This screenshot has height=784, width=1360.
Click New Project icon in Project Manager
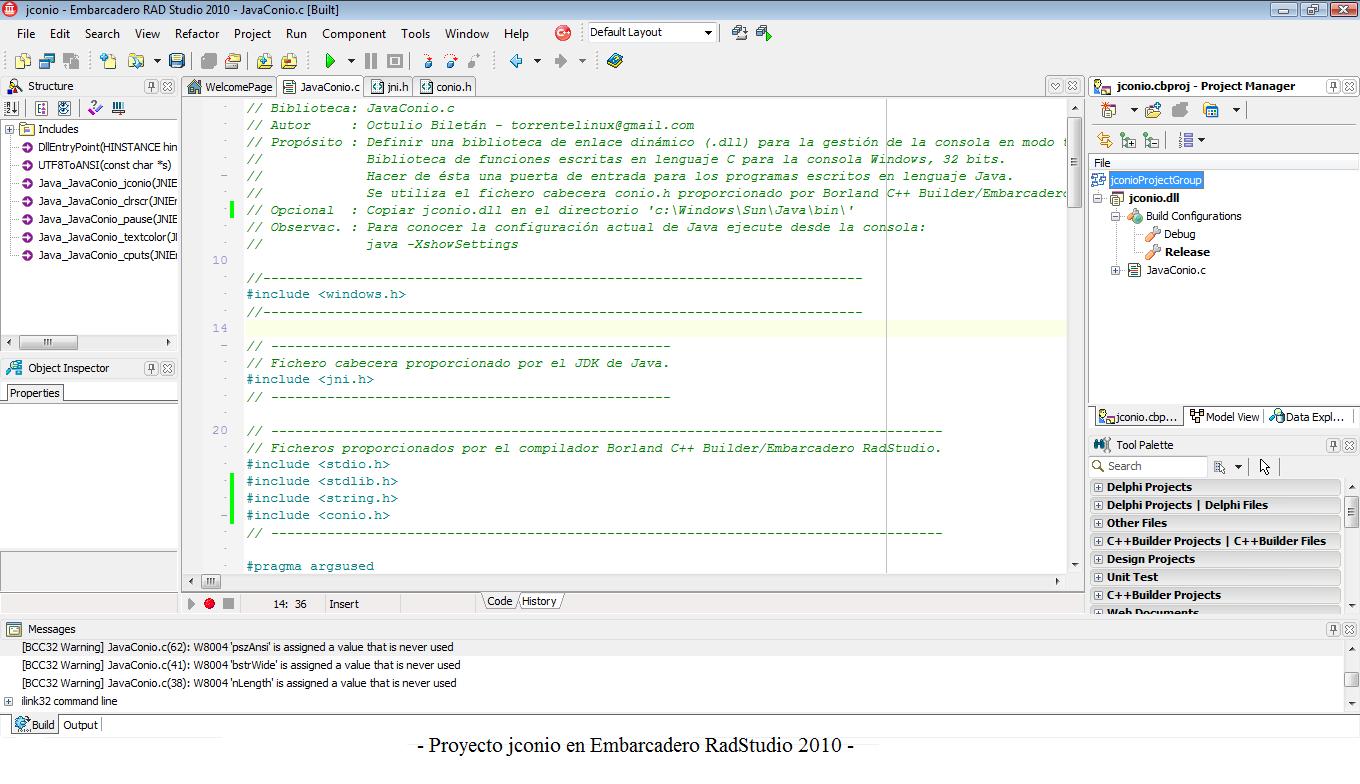click(1108, 110)
